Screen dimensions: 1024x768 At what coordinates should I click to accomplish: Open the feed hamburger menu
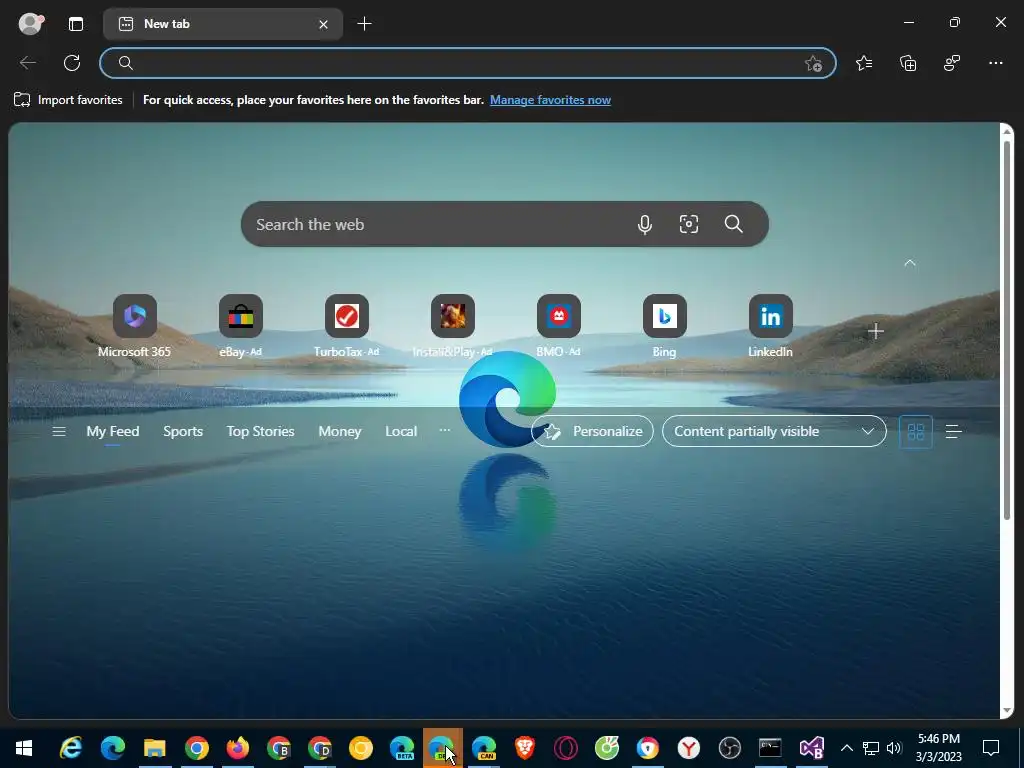tap(59, 431)
